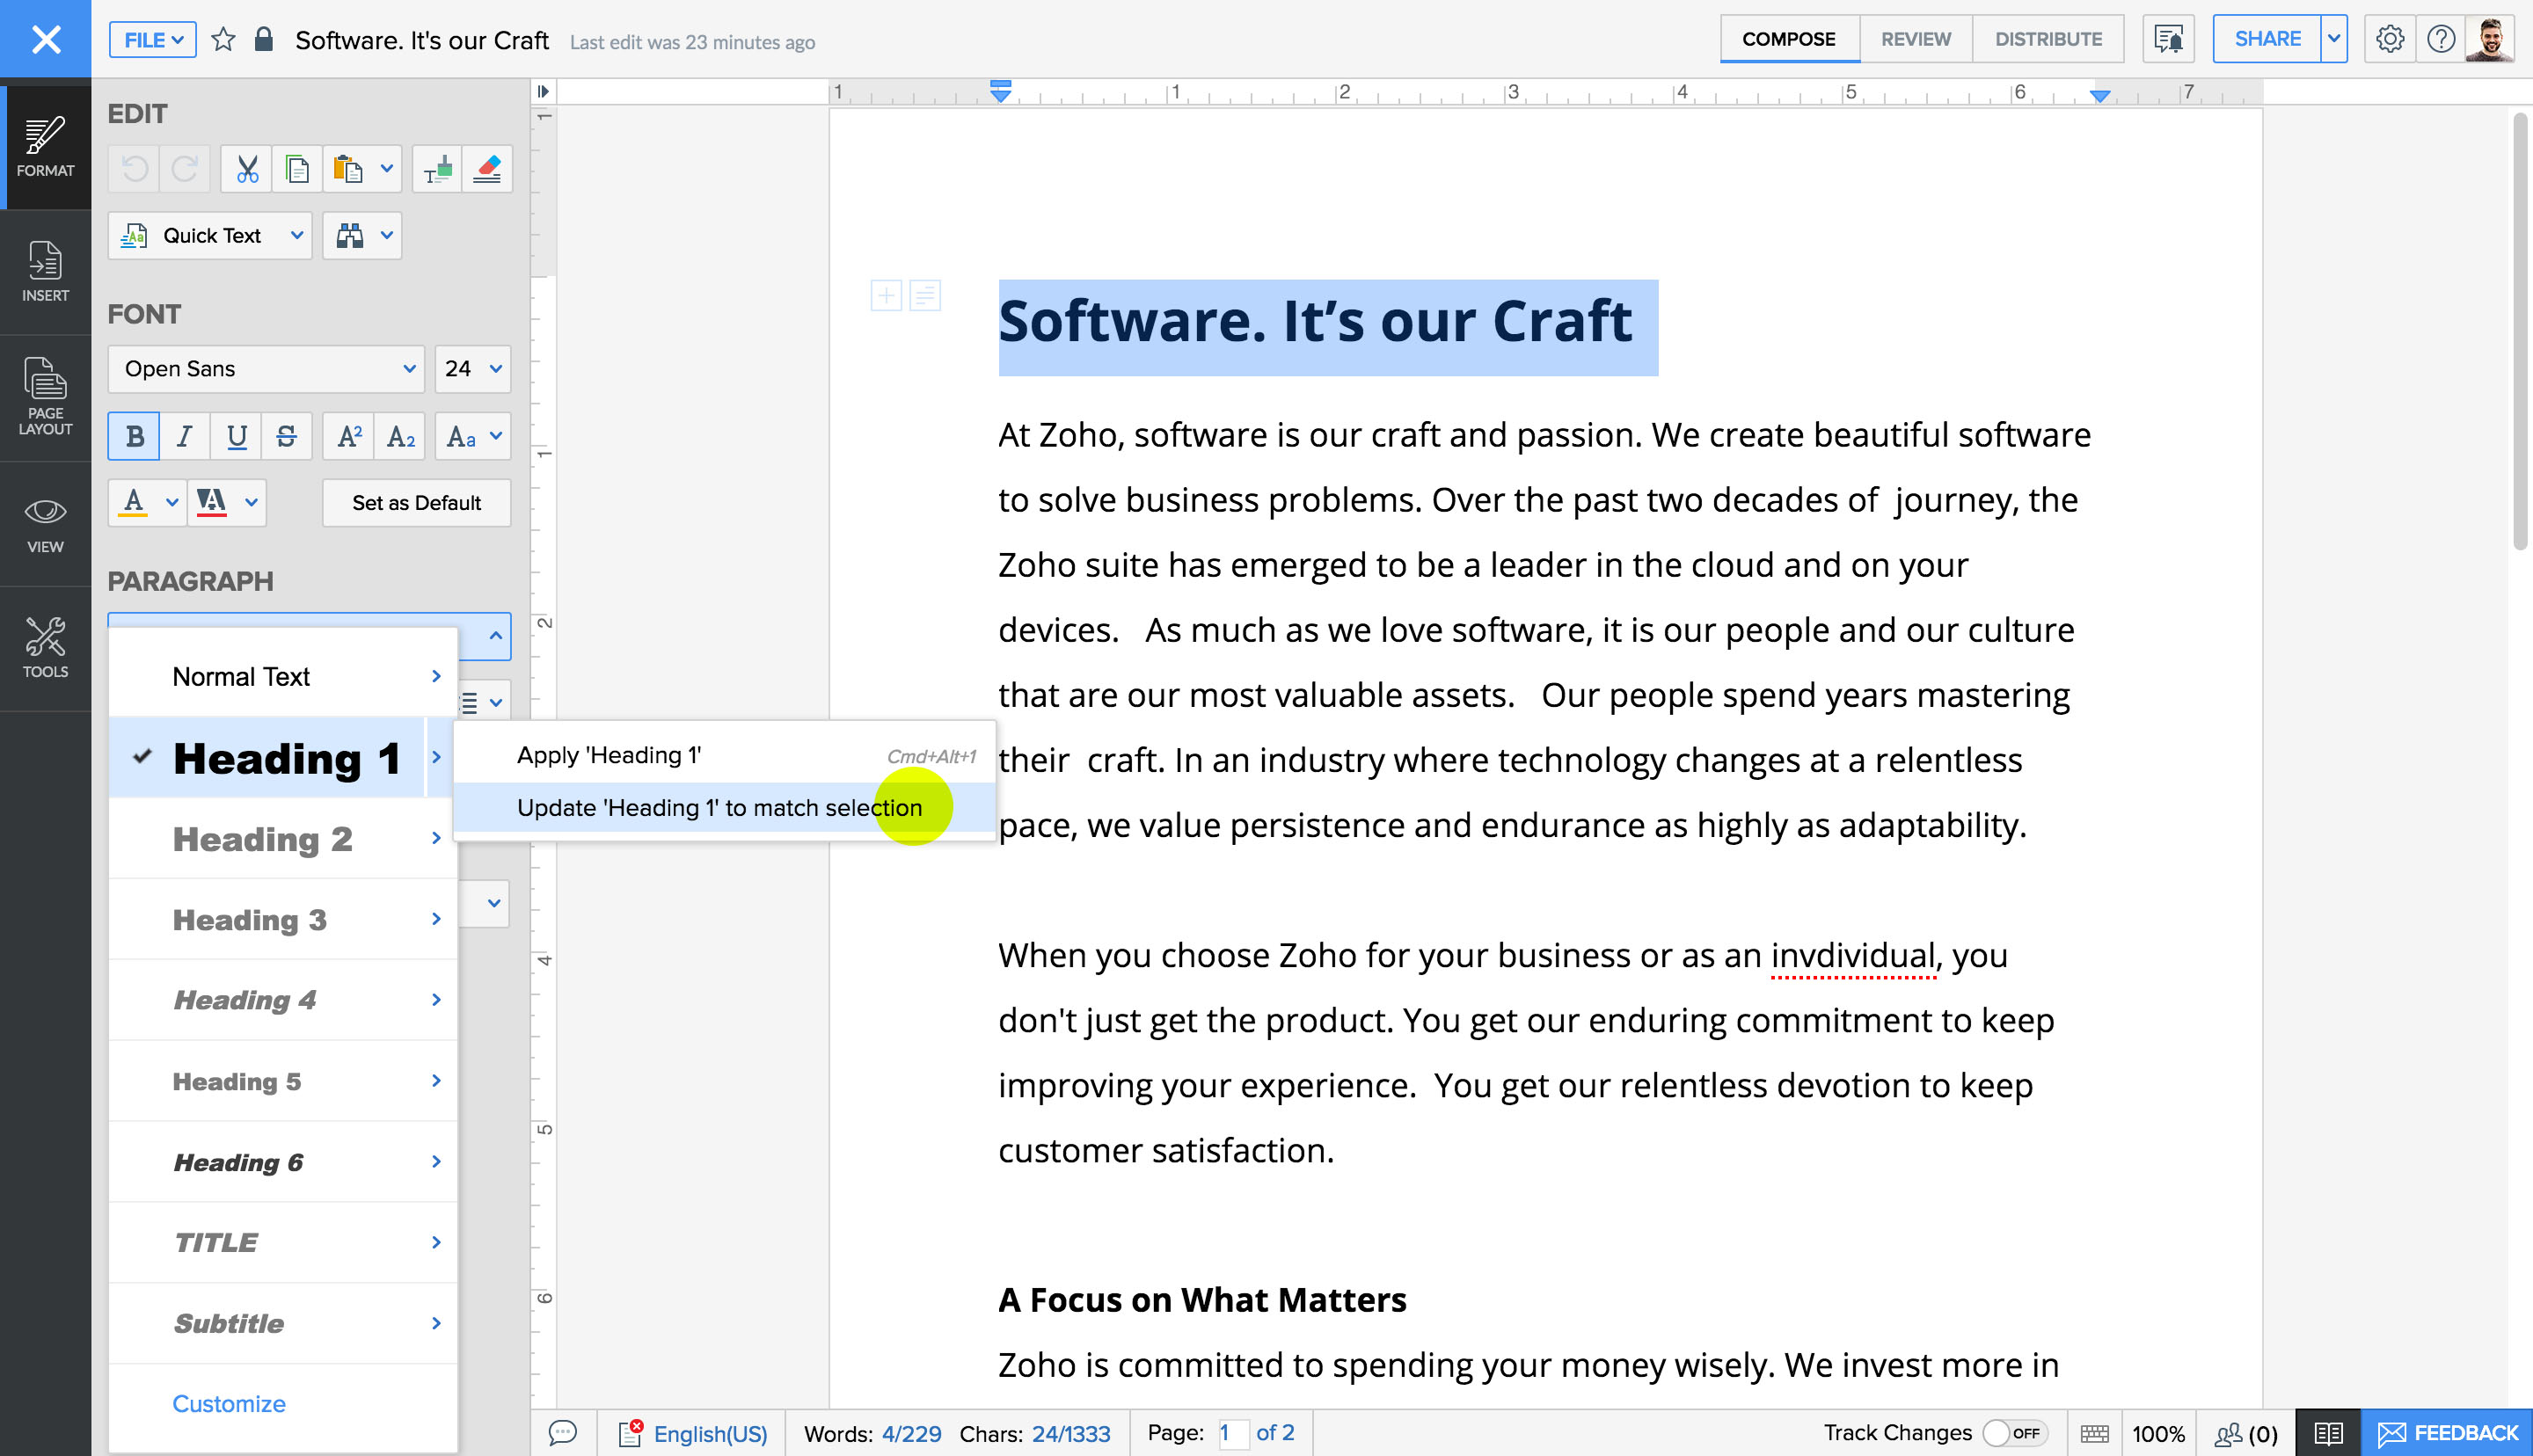Star this document as favorite

[x=224, y=40]
